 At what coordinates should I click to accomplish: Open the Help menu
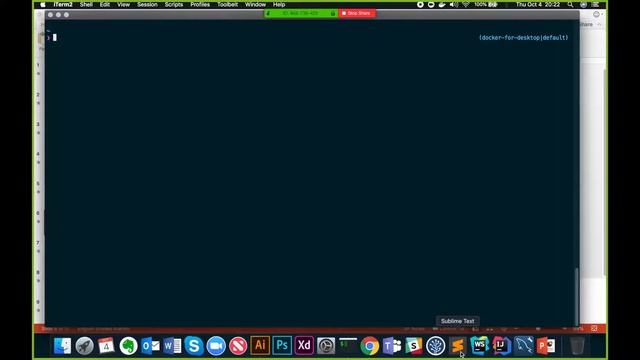[x=279, y=4]
